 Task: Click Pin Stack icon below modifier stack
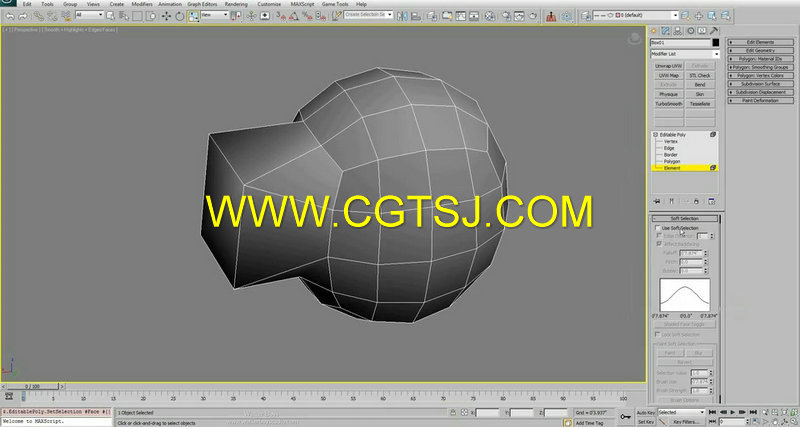click(x=657, y=202)
